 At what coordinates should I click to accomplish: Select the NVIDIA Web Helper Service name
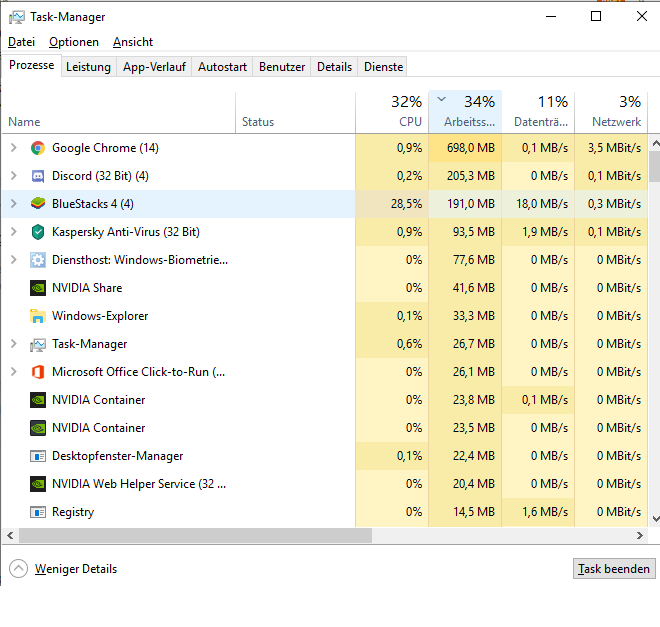139,484
